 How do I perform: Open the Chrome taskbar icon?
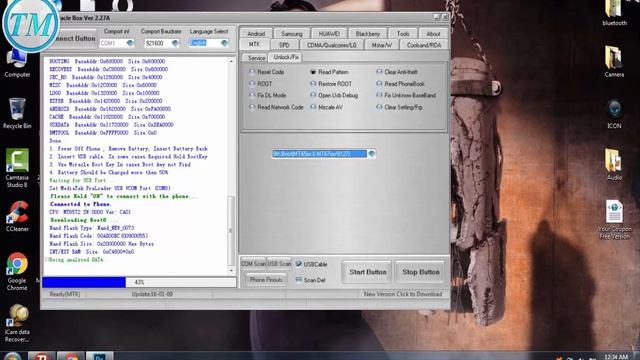[70, 356]
